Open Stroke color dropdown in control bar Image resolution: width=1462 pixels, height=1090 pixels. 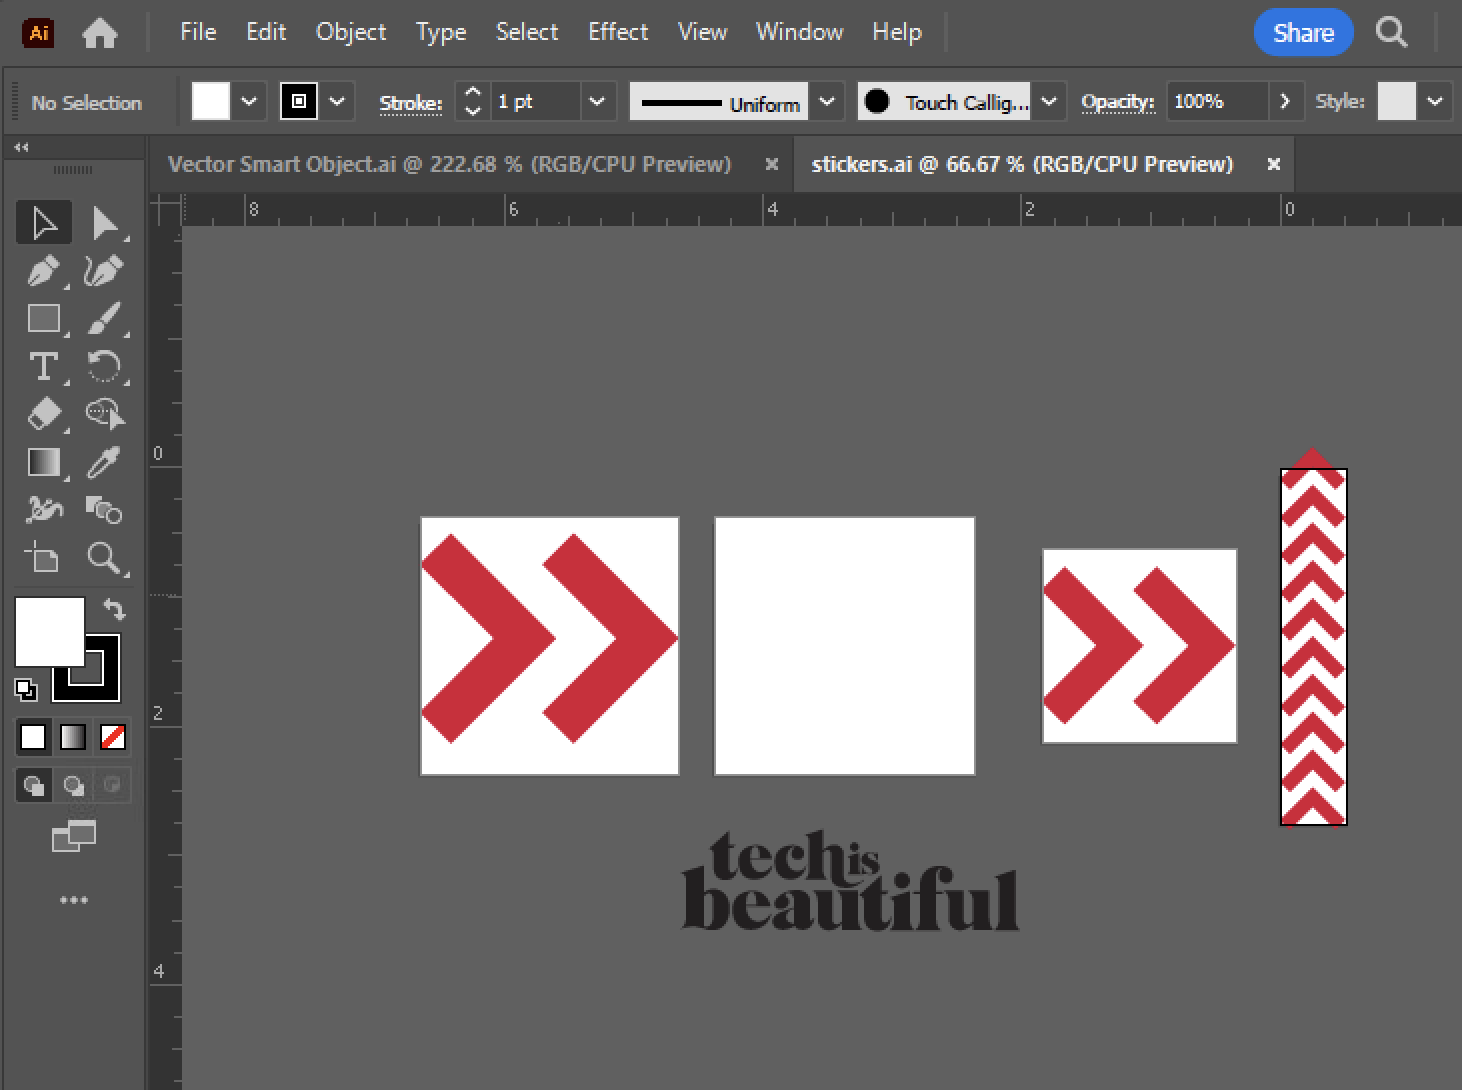[337, 102]
